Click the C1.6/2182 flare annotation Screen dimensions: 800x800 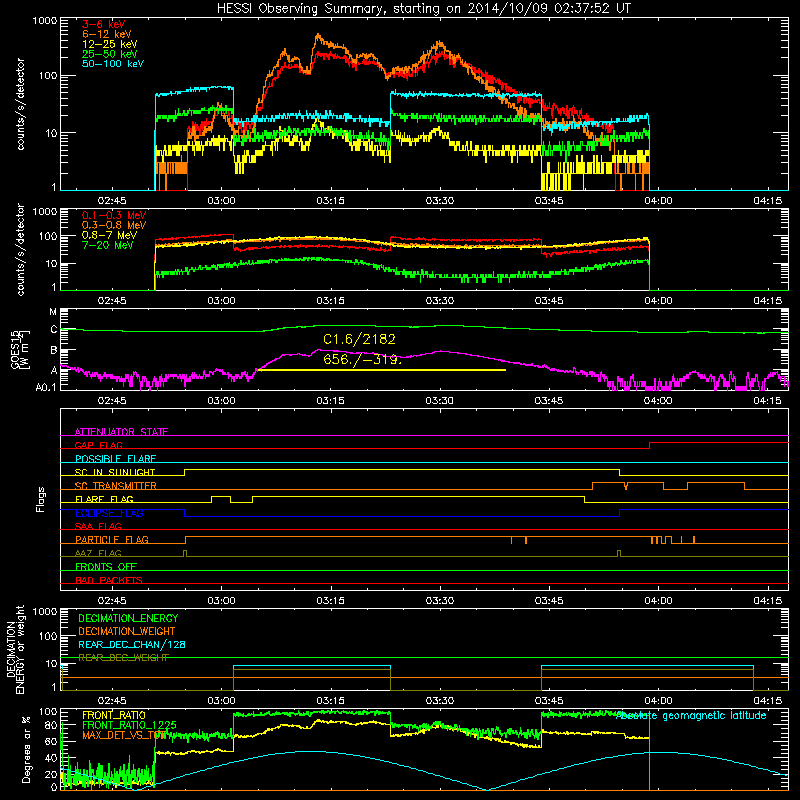[x=359, y=339]
